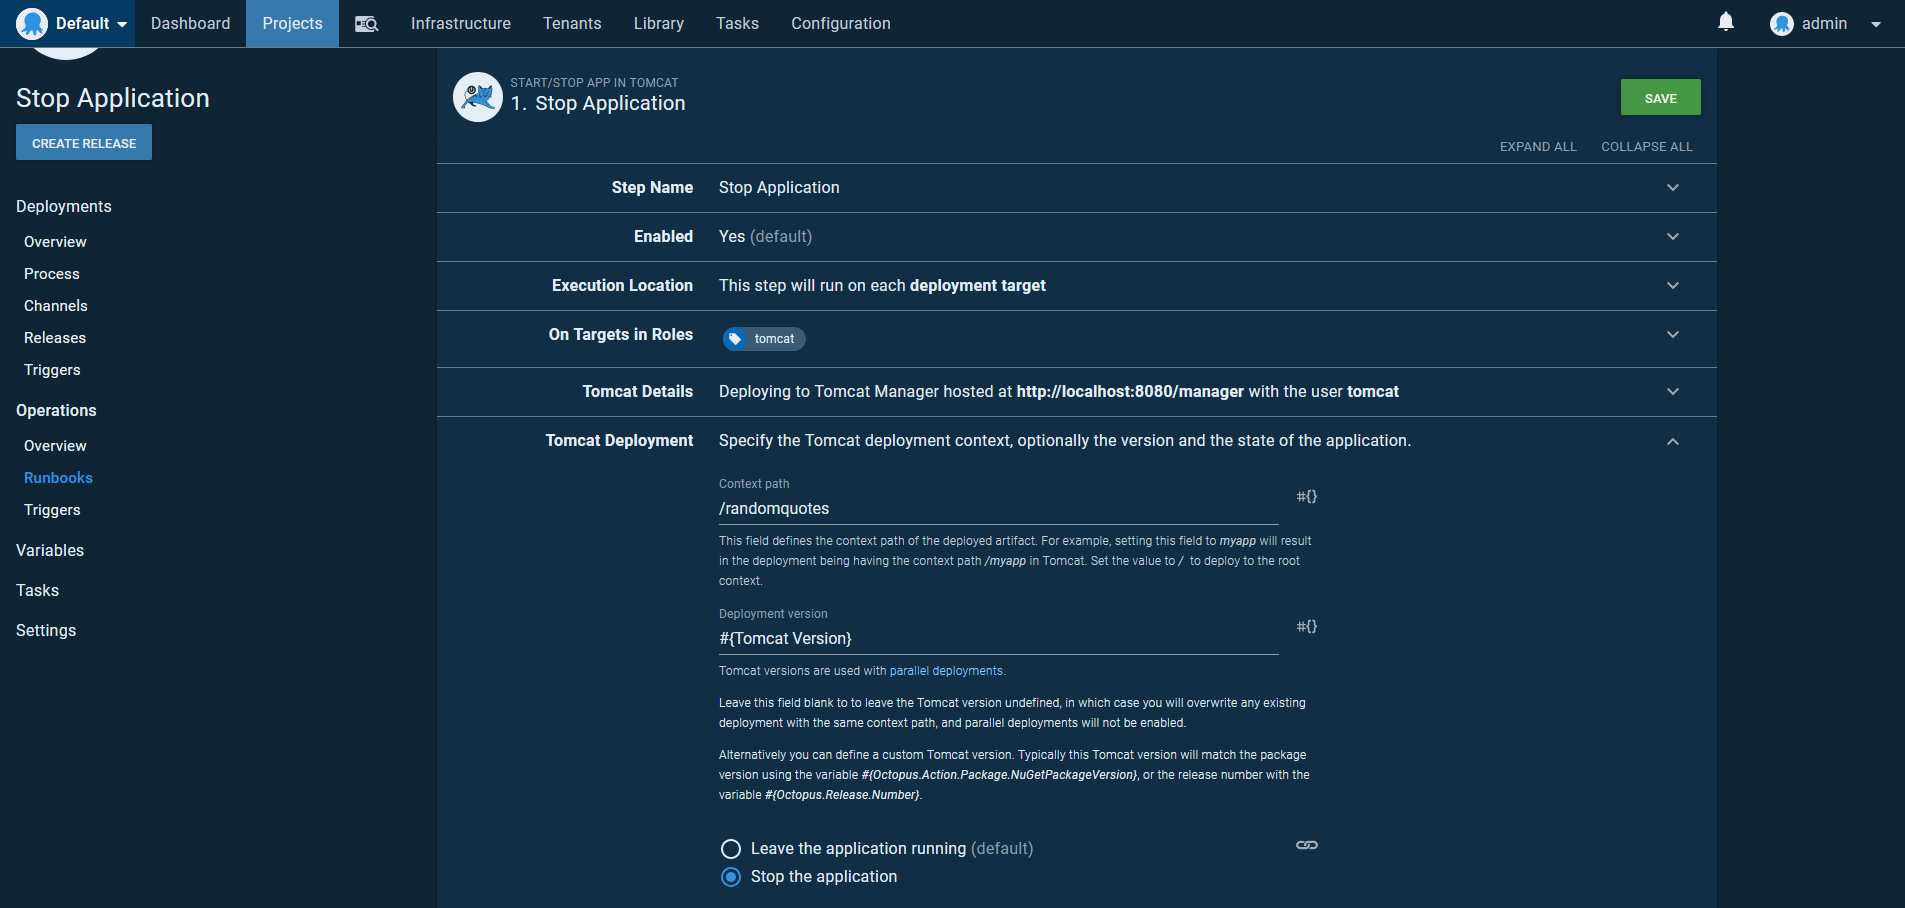
Task: Insert variable icon beside Context path
Action: (x=1306, y=497)
